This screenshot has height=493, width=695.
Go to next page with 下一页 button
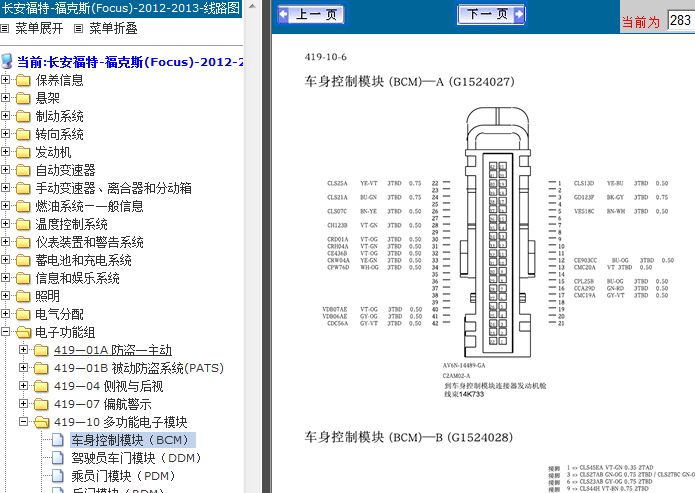point(491,14)
